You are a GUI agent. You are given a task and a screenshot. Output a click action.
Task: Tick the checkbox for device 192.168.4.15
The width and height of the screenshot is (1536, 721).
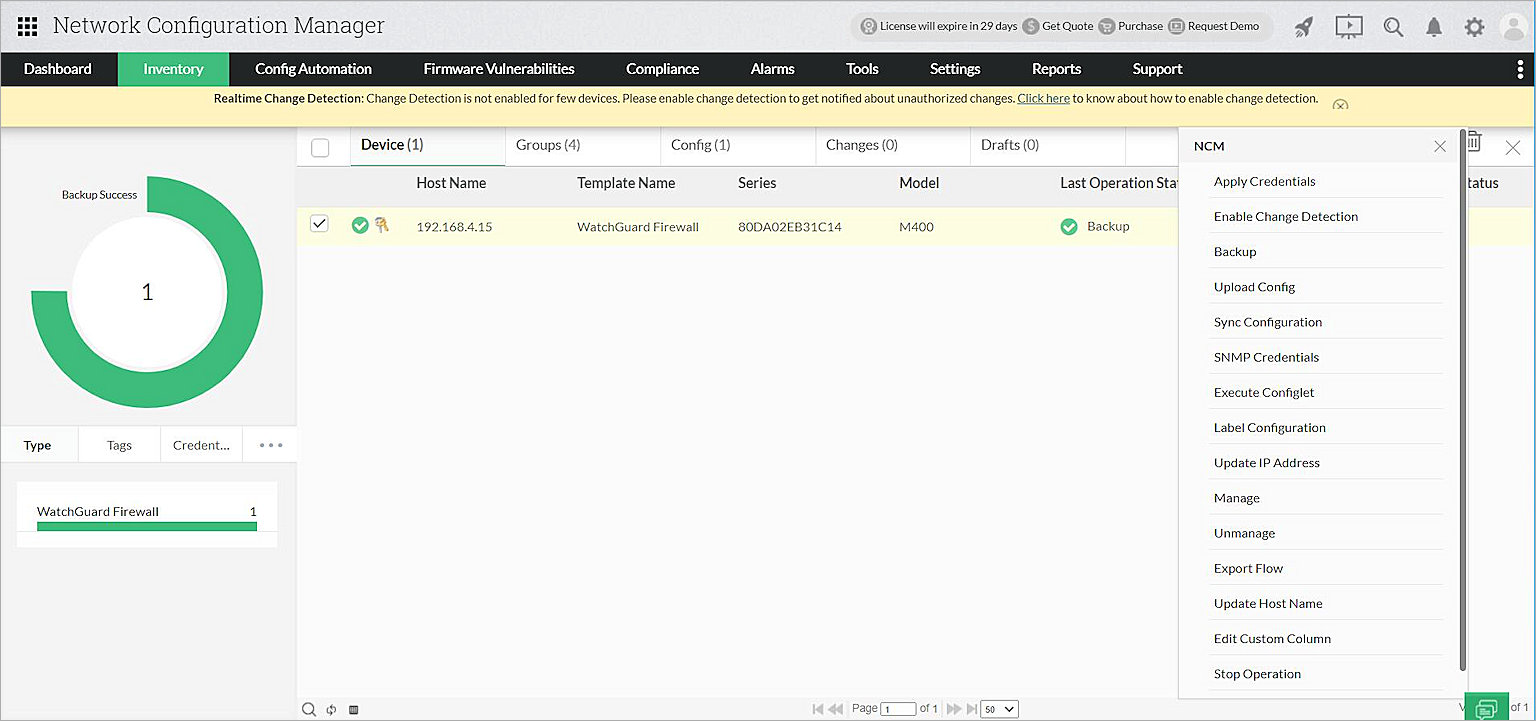pyautogui.click(x=319, y=224)
